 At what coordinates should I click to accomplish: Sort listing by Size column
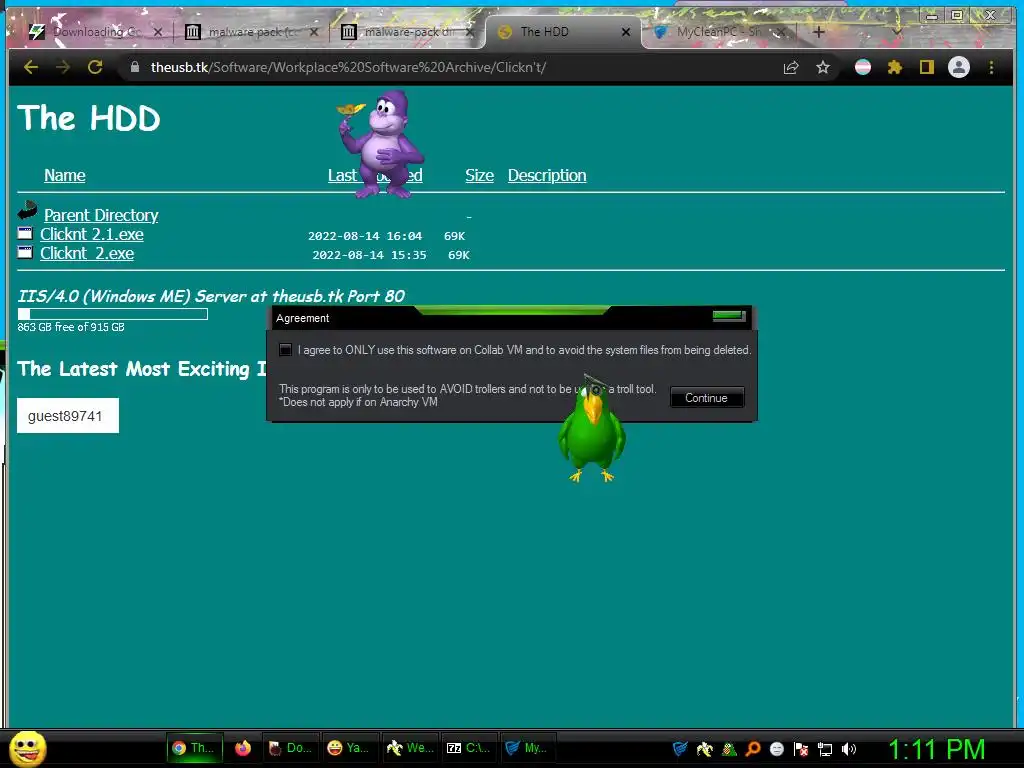tap(479, 175)
